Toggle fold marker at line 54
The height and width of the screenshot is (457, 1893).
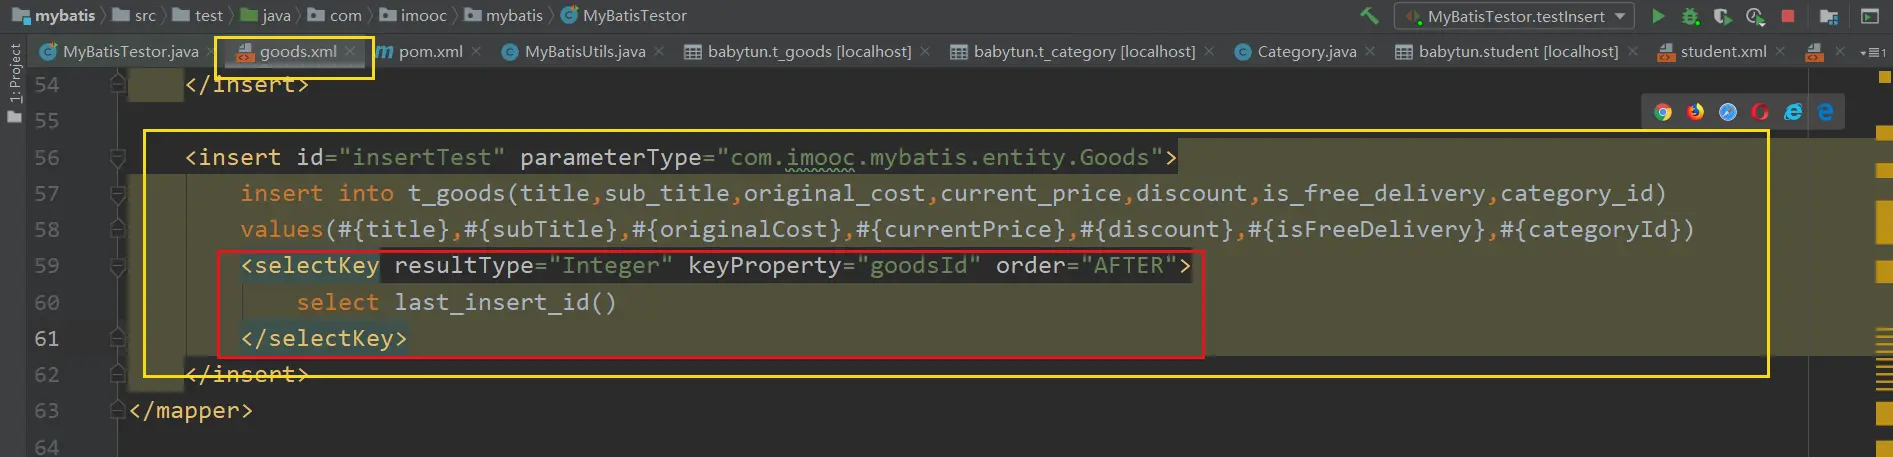tap(118, 84)
